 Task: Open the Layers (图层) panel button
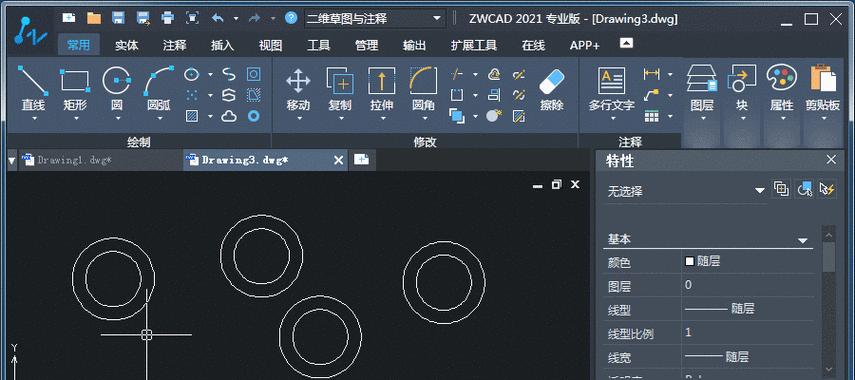pos(702,87)
